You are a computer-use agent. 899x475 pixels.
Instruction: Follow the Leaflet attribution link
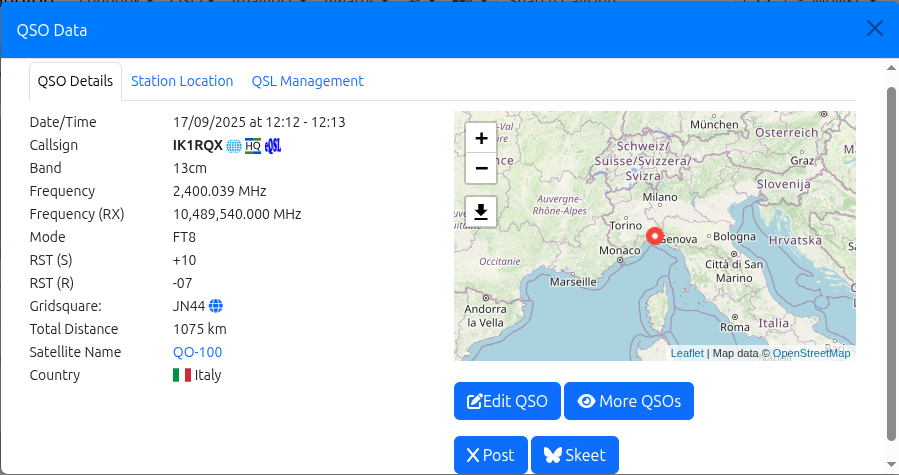tap(686, 353)
